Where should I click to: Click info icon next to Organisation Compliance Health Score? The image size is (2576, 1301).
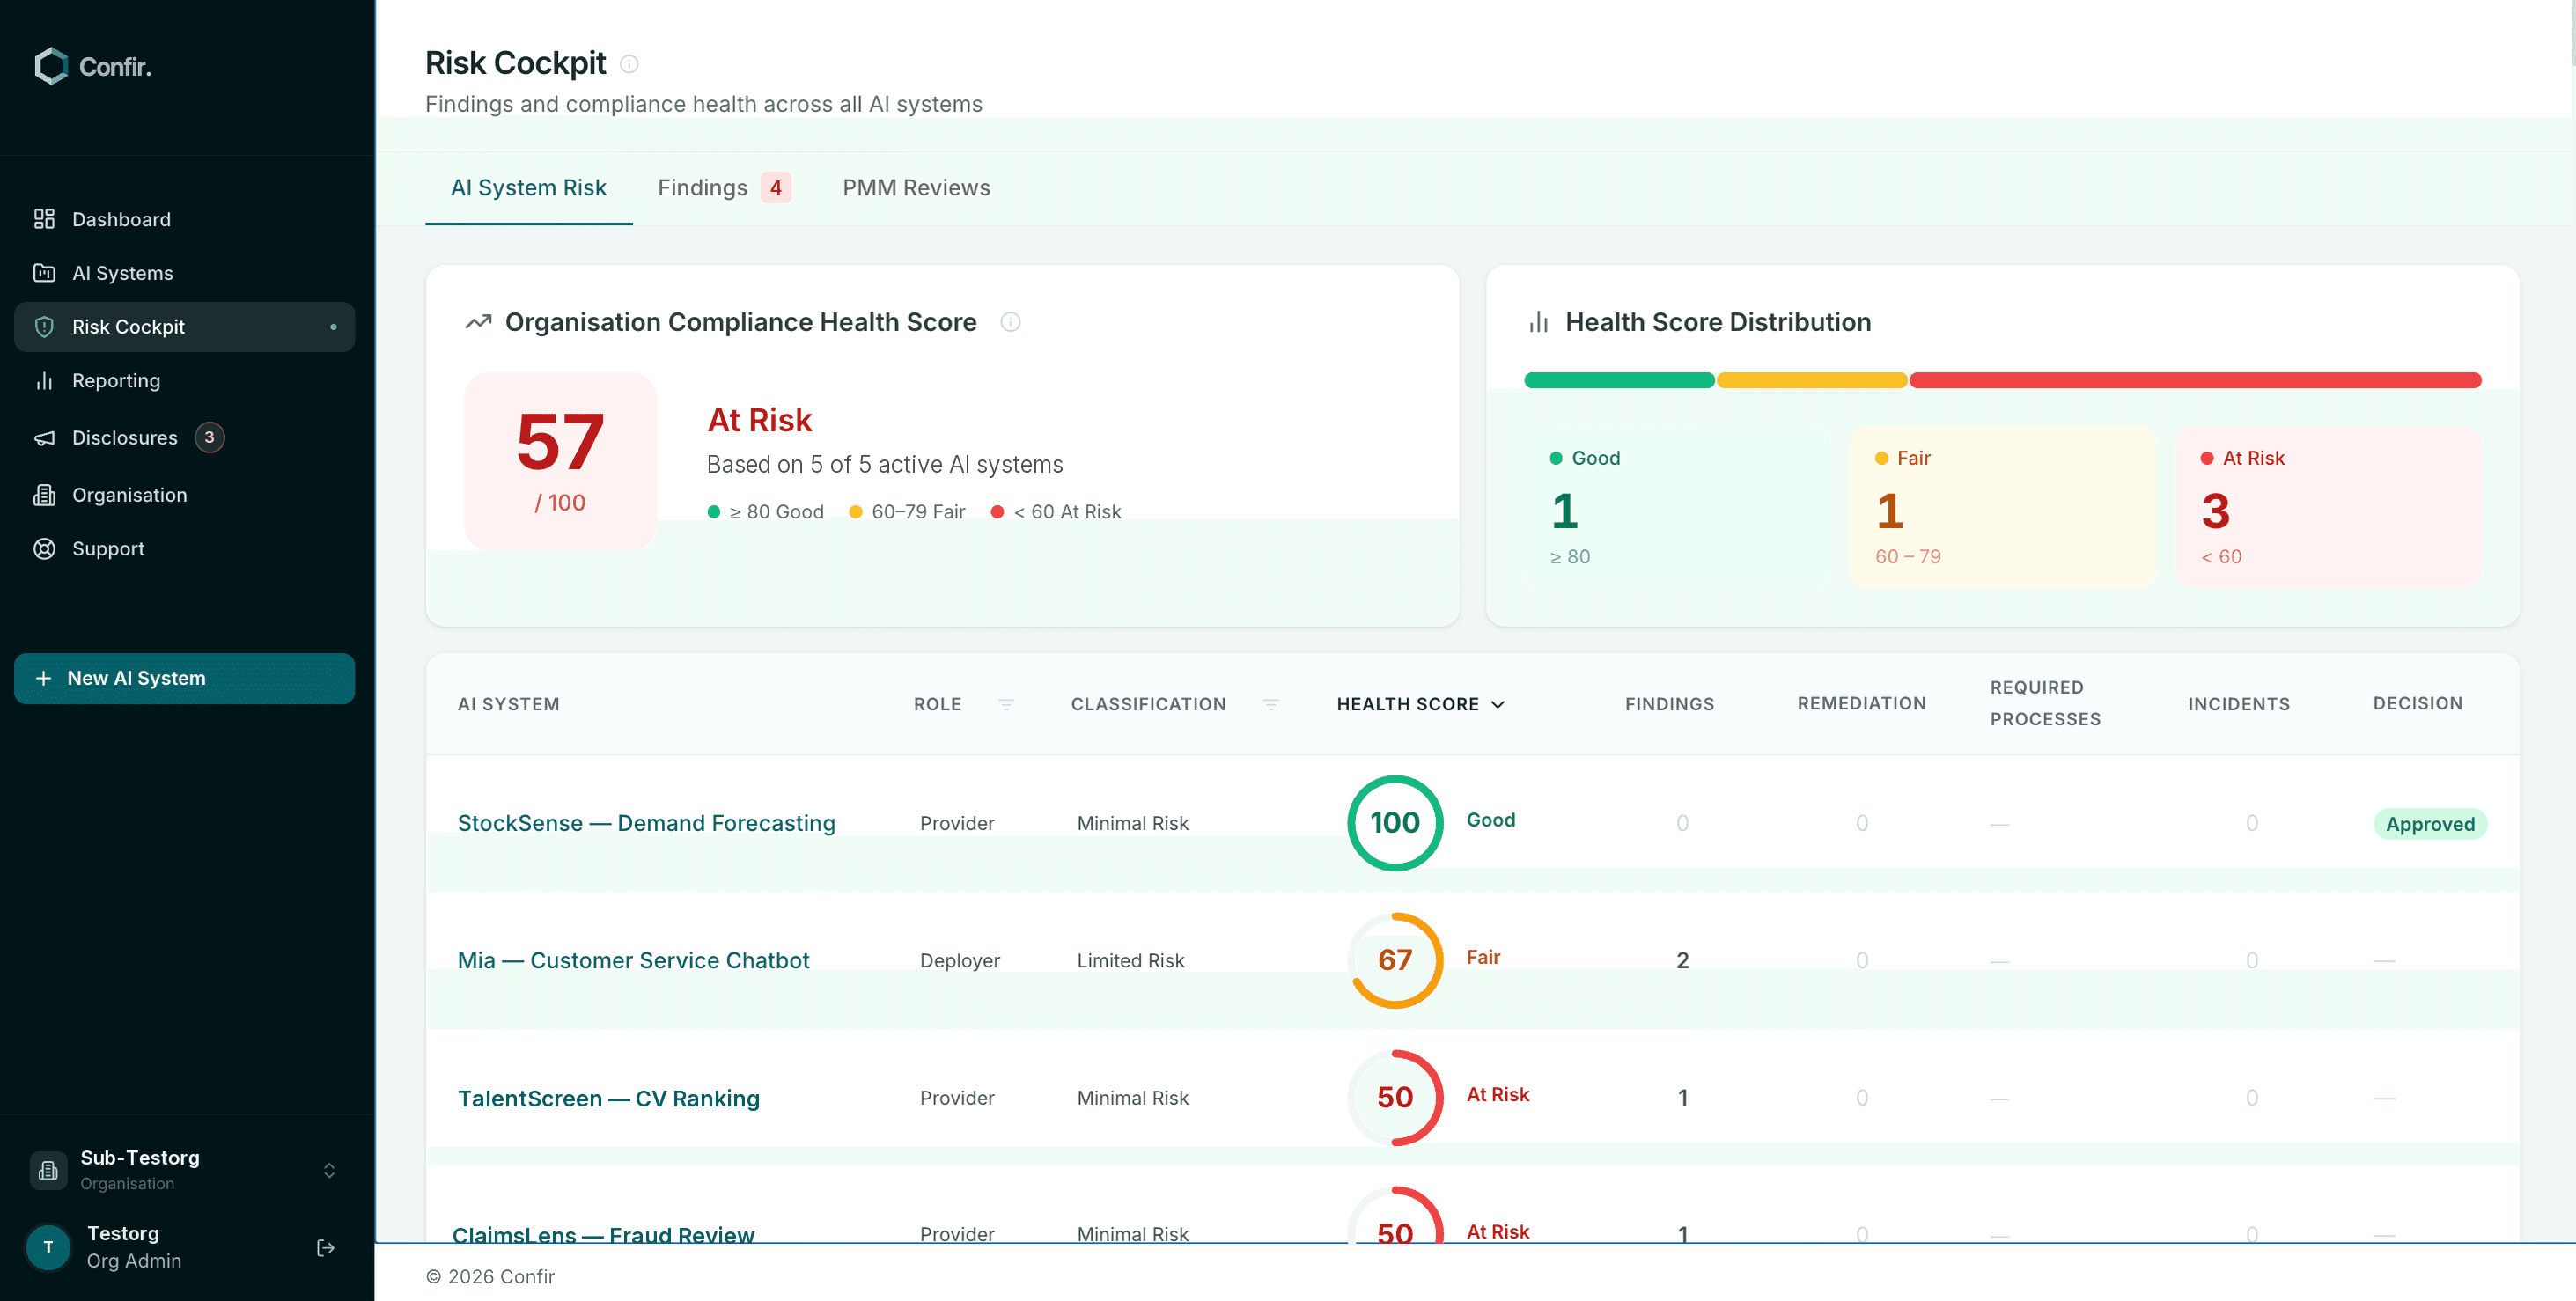tap(1010, 322)
